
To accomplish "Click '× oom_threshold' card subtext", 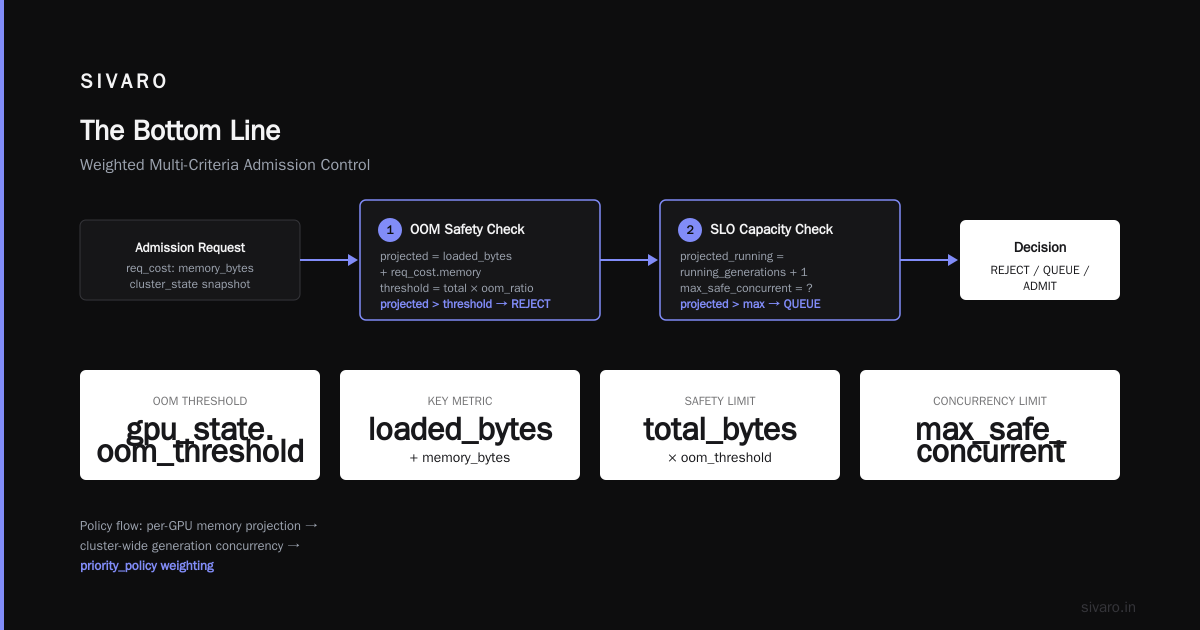I will pos(720,458).
